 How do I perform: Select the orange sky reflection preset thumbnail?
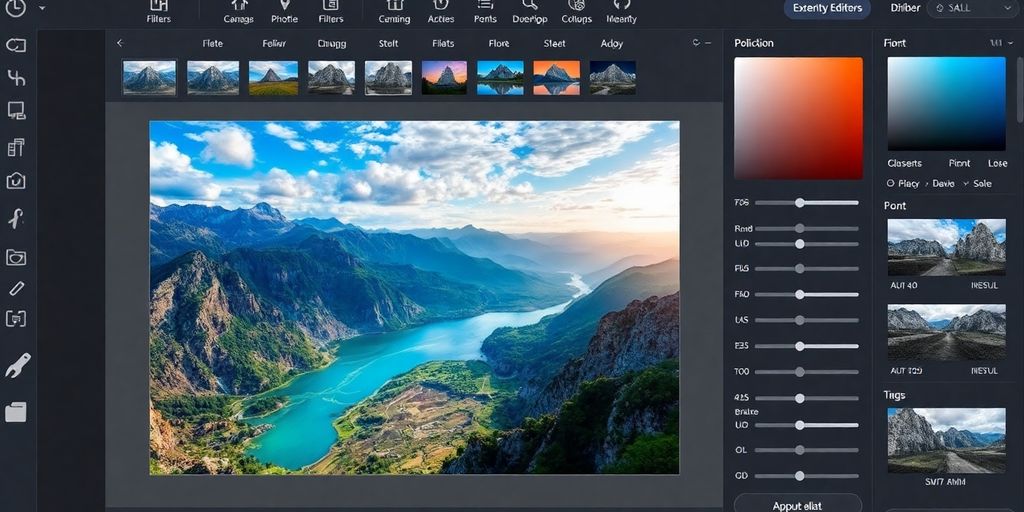click(556, 78)
